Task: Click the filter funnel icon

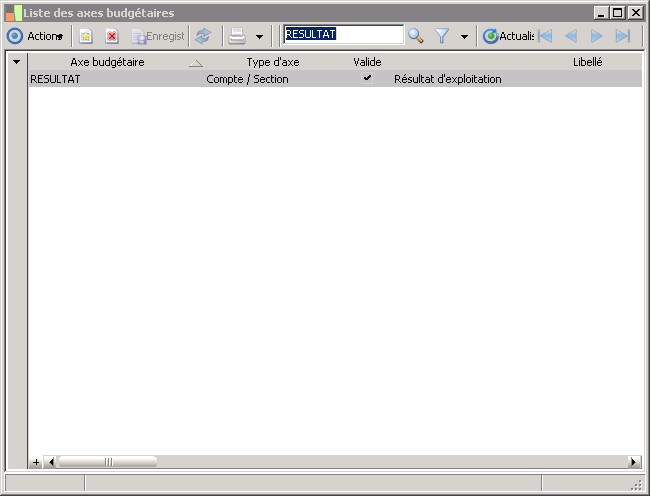Action: coord(442,36)
